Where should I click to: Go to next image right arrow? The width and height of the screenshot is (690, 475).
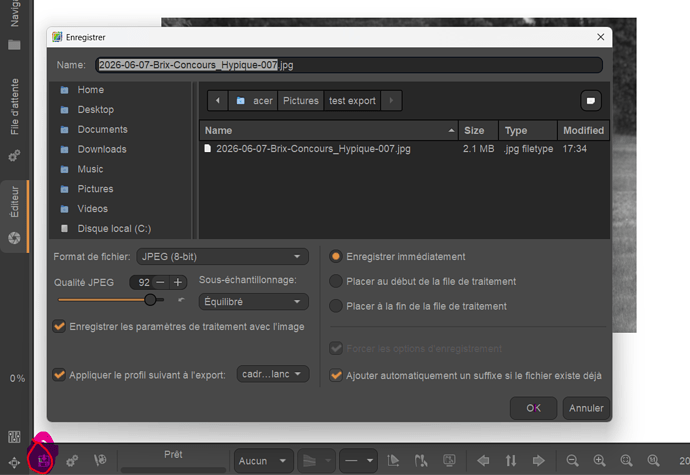tap(539, 461)
